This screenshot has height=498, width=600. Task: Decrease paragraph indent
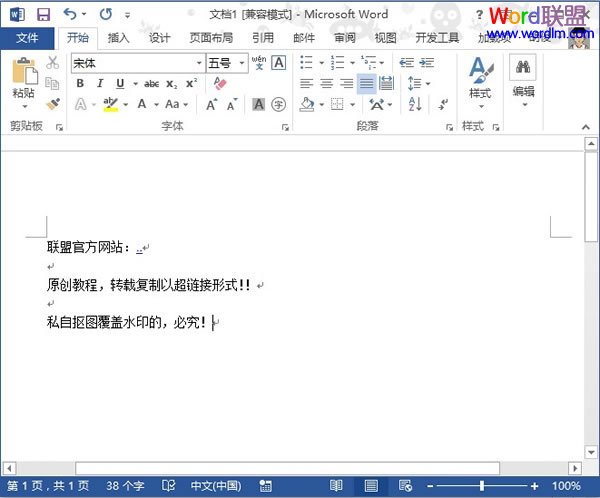(x=406, y=62)
